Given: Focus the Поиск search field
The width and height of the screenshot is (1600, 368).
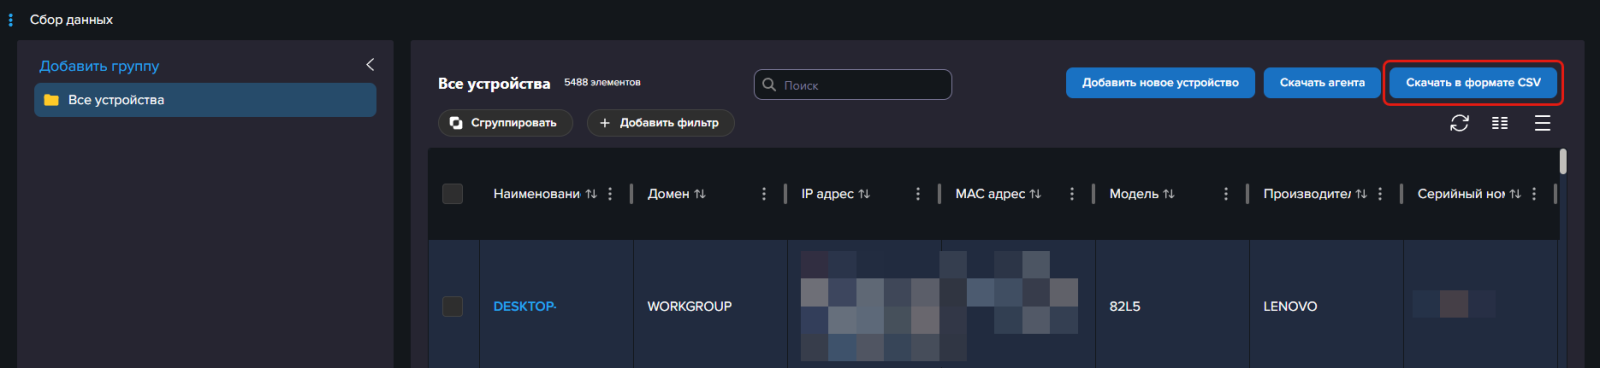Looking at the screenshot, I should point(853,85).
